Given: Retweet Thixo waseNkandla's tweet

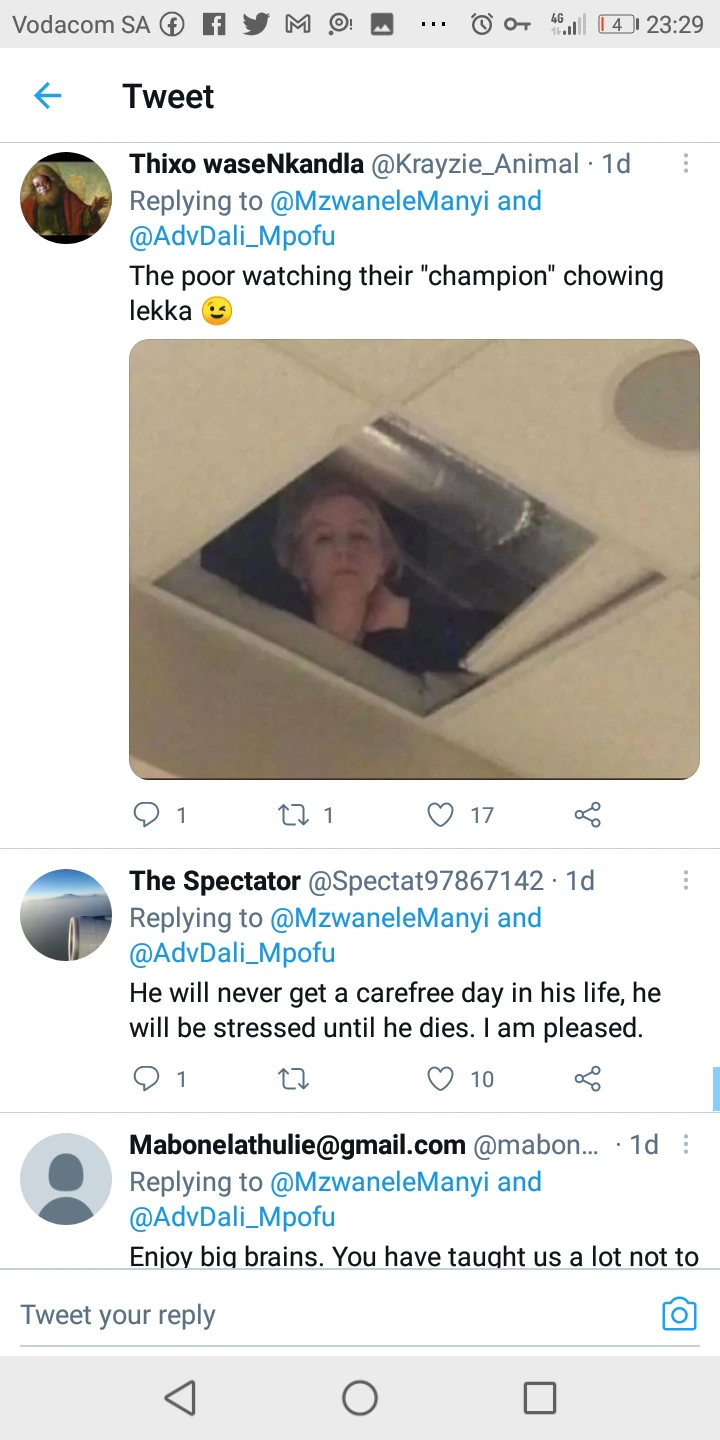Looking at the screenshot, I should coord(293,816).
